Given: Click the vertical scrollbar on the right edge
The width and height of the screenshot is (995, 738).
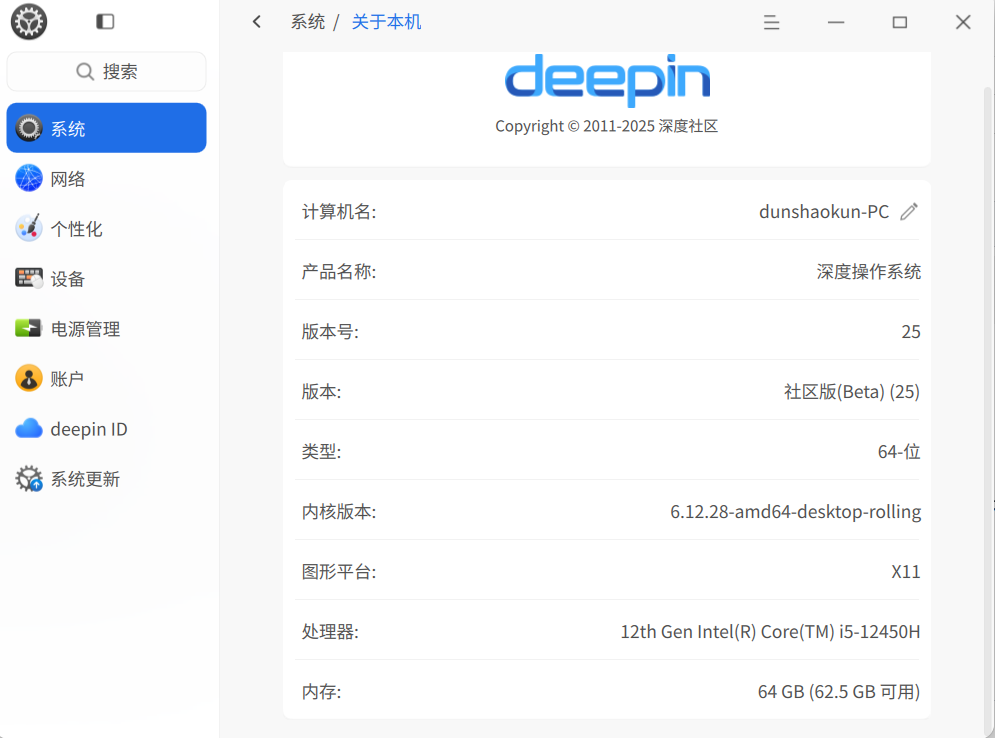Looking at the screenshot, I should (987, 406).
